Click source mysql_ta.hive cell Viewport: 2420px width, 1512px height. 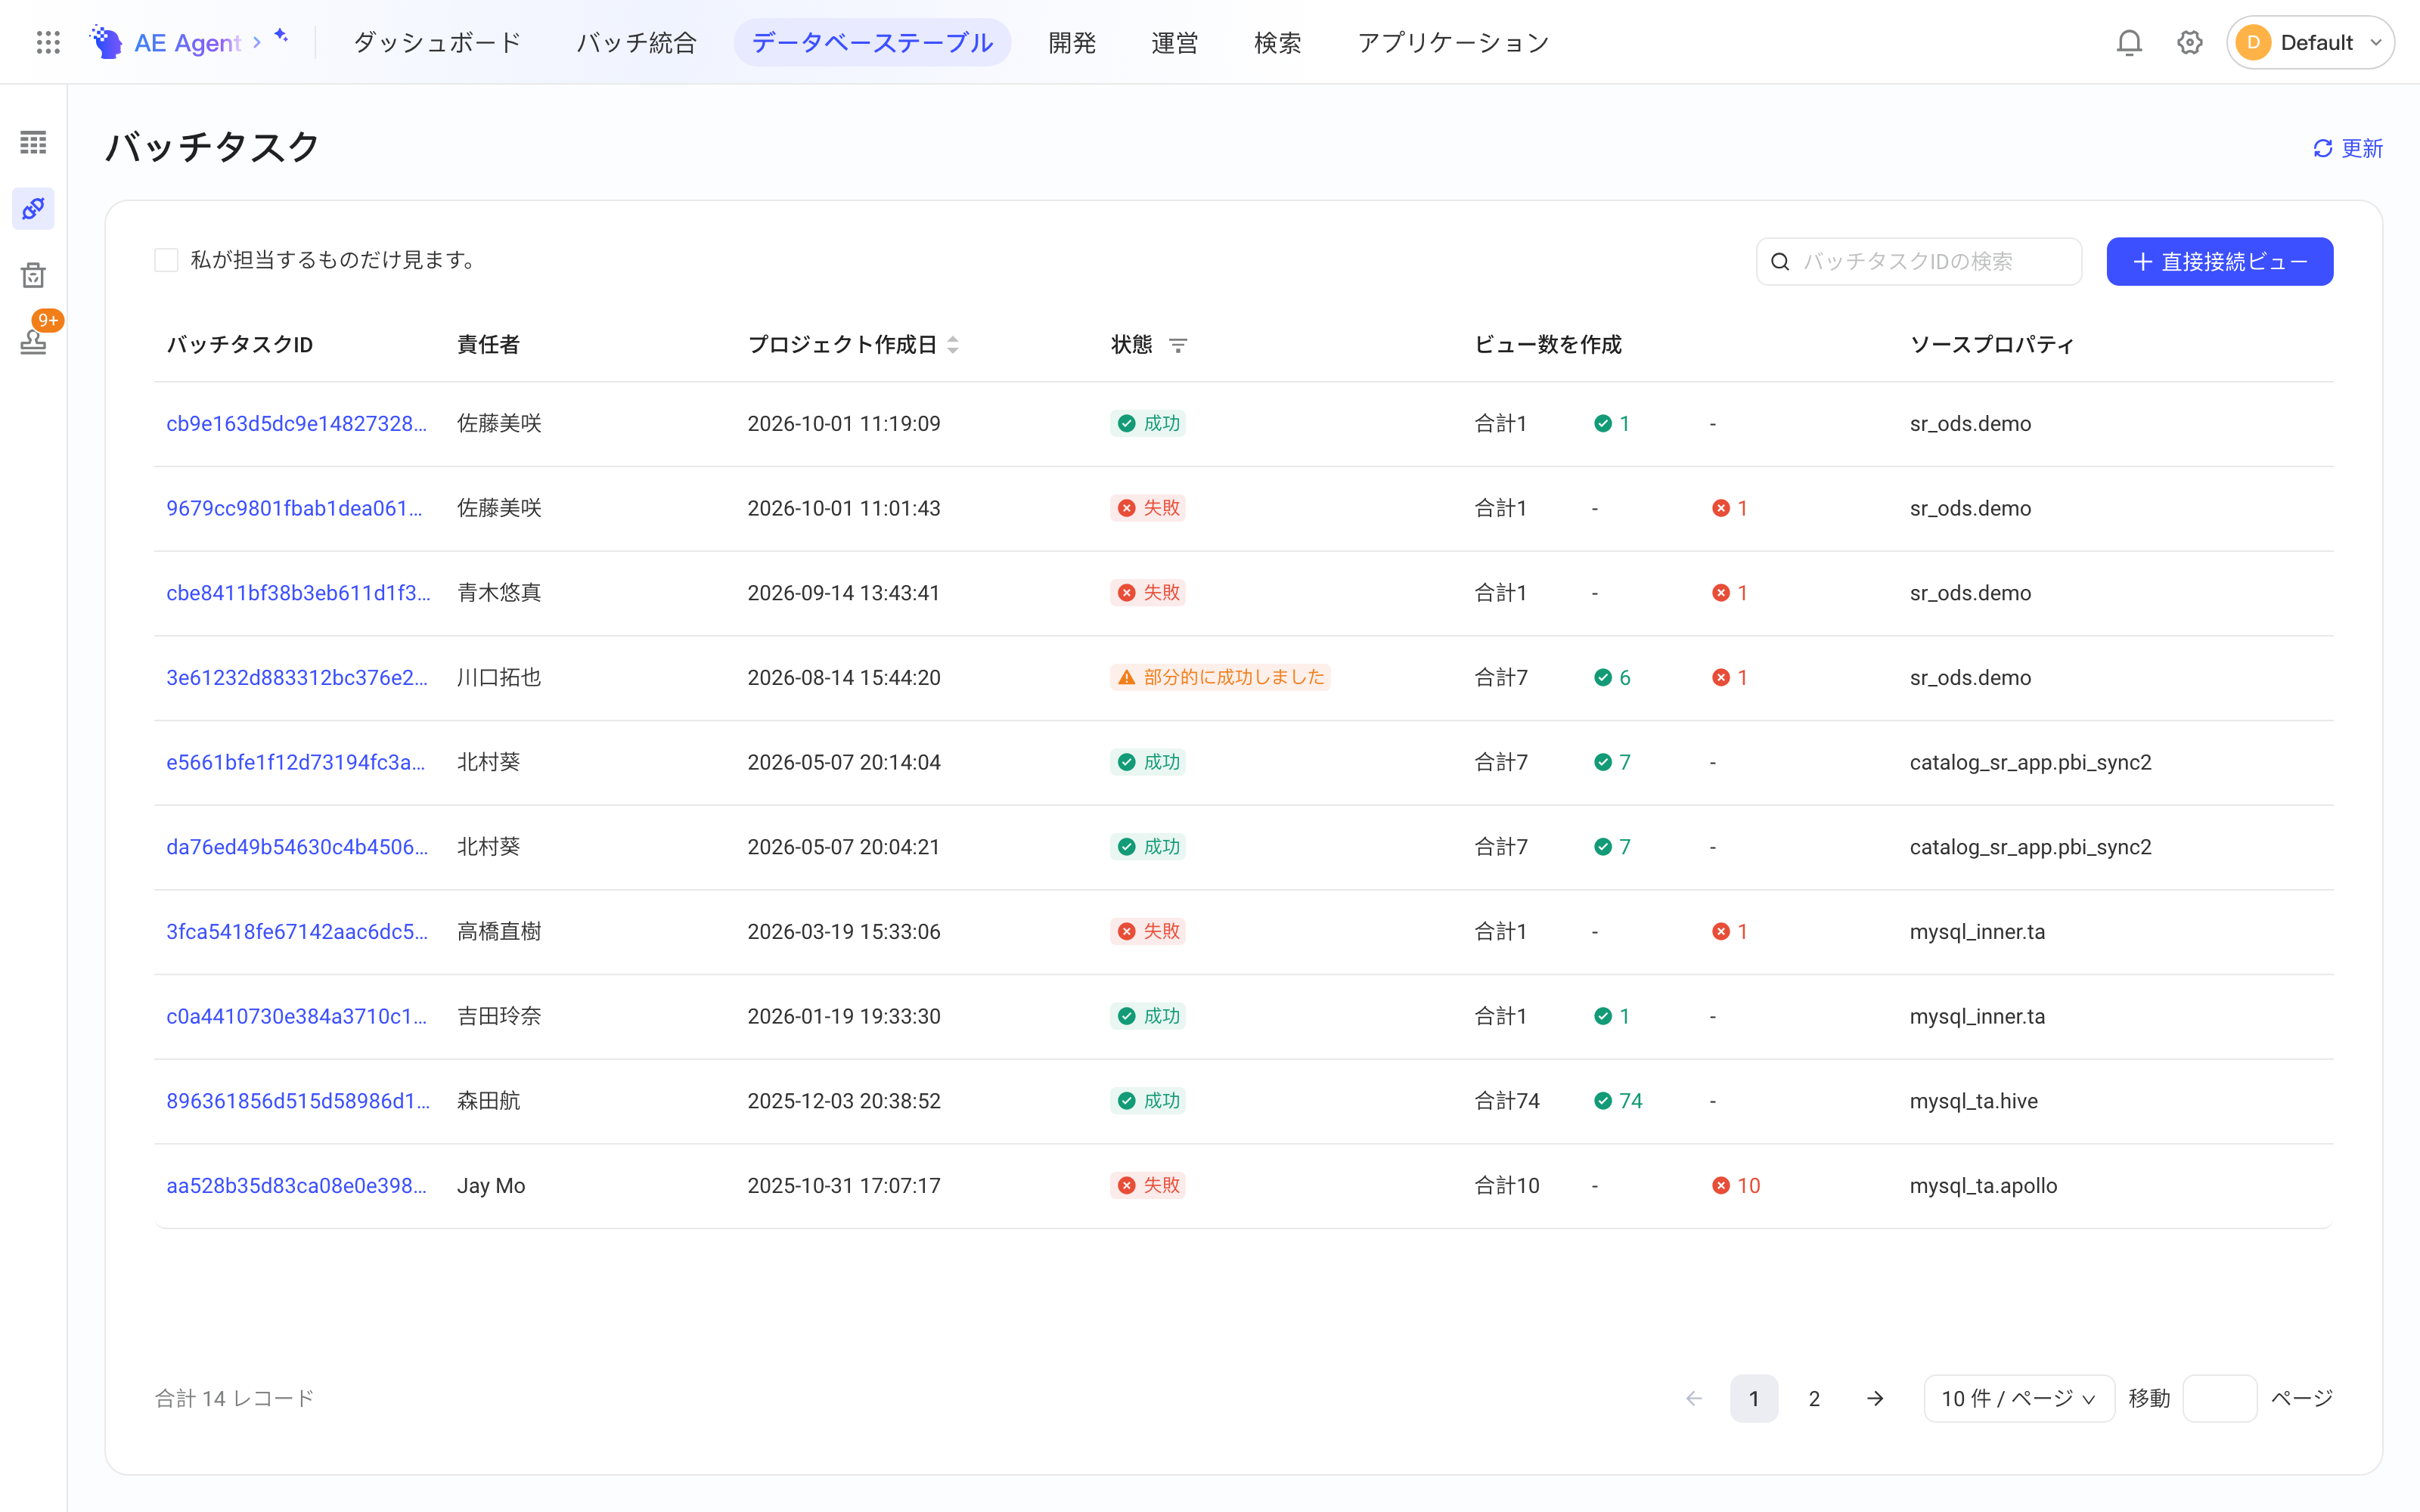[1973, 1101]
